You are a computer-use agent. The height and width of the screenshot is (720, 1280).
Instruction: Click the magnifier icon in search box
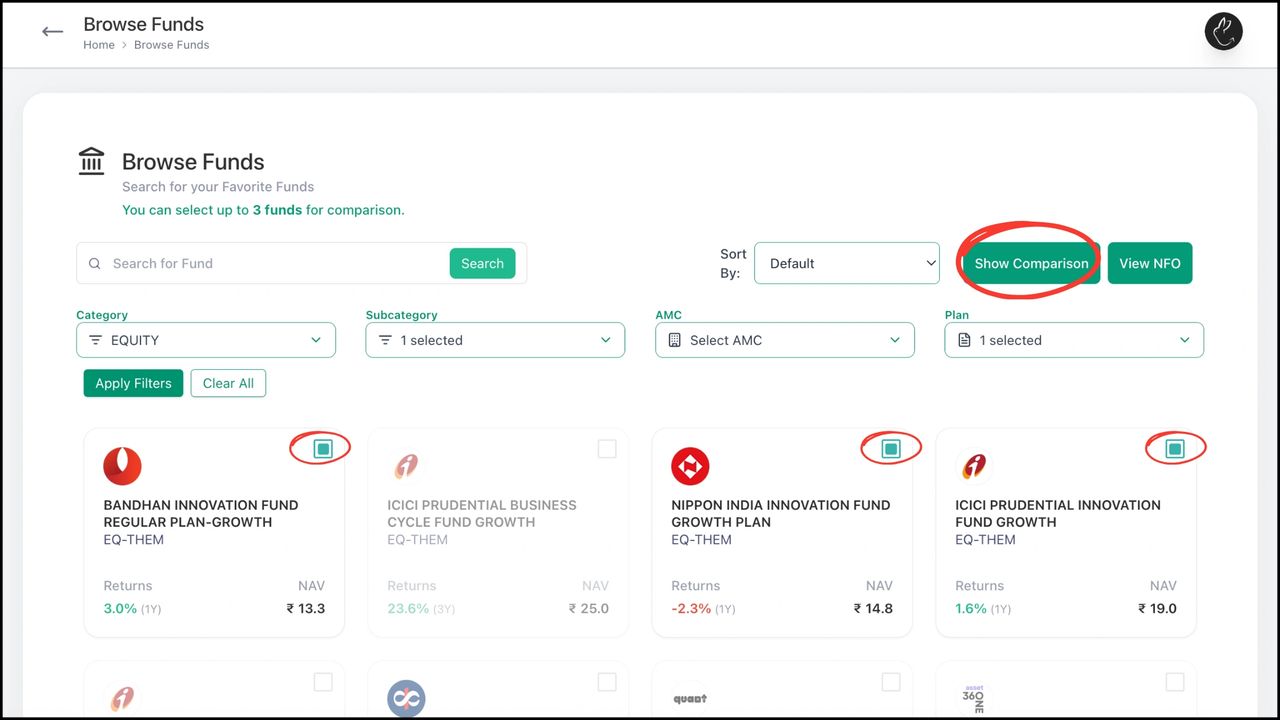(95, 264)
